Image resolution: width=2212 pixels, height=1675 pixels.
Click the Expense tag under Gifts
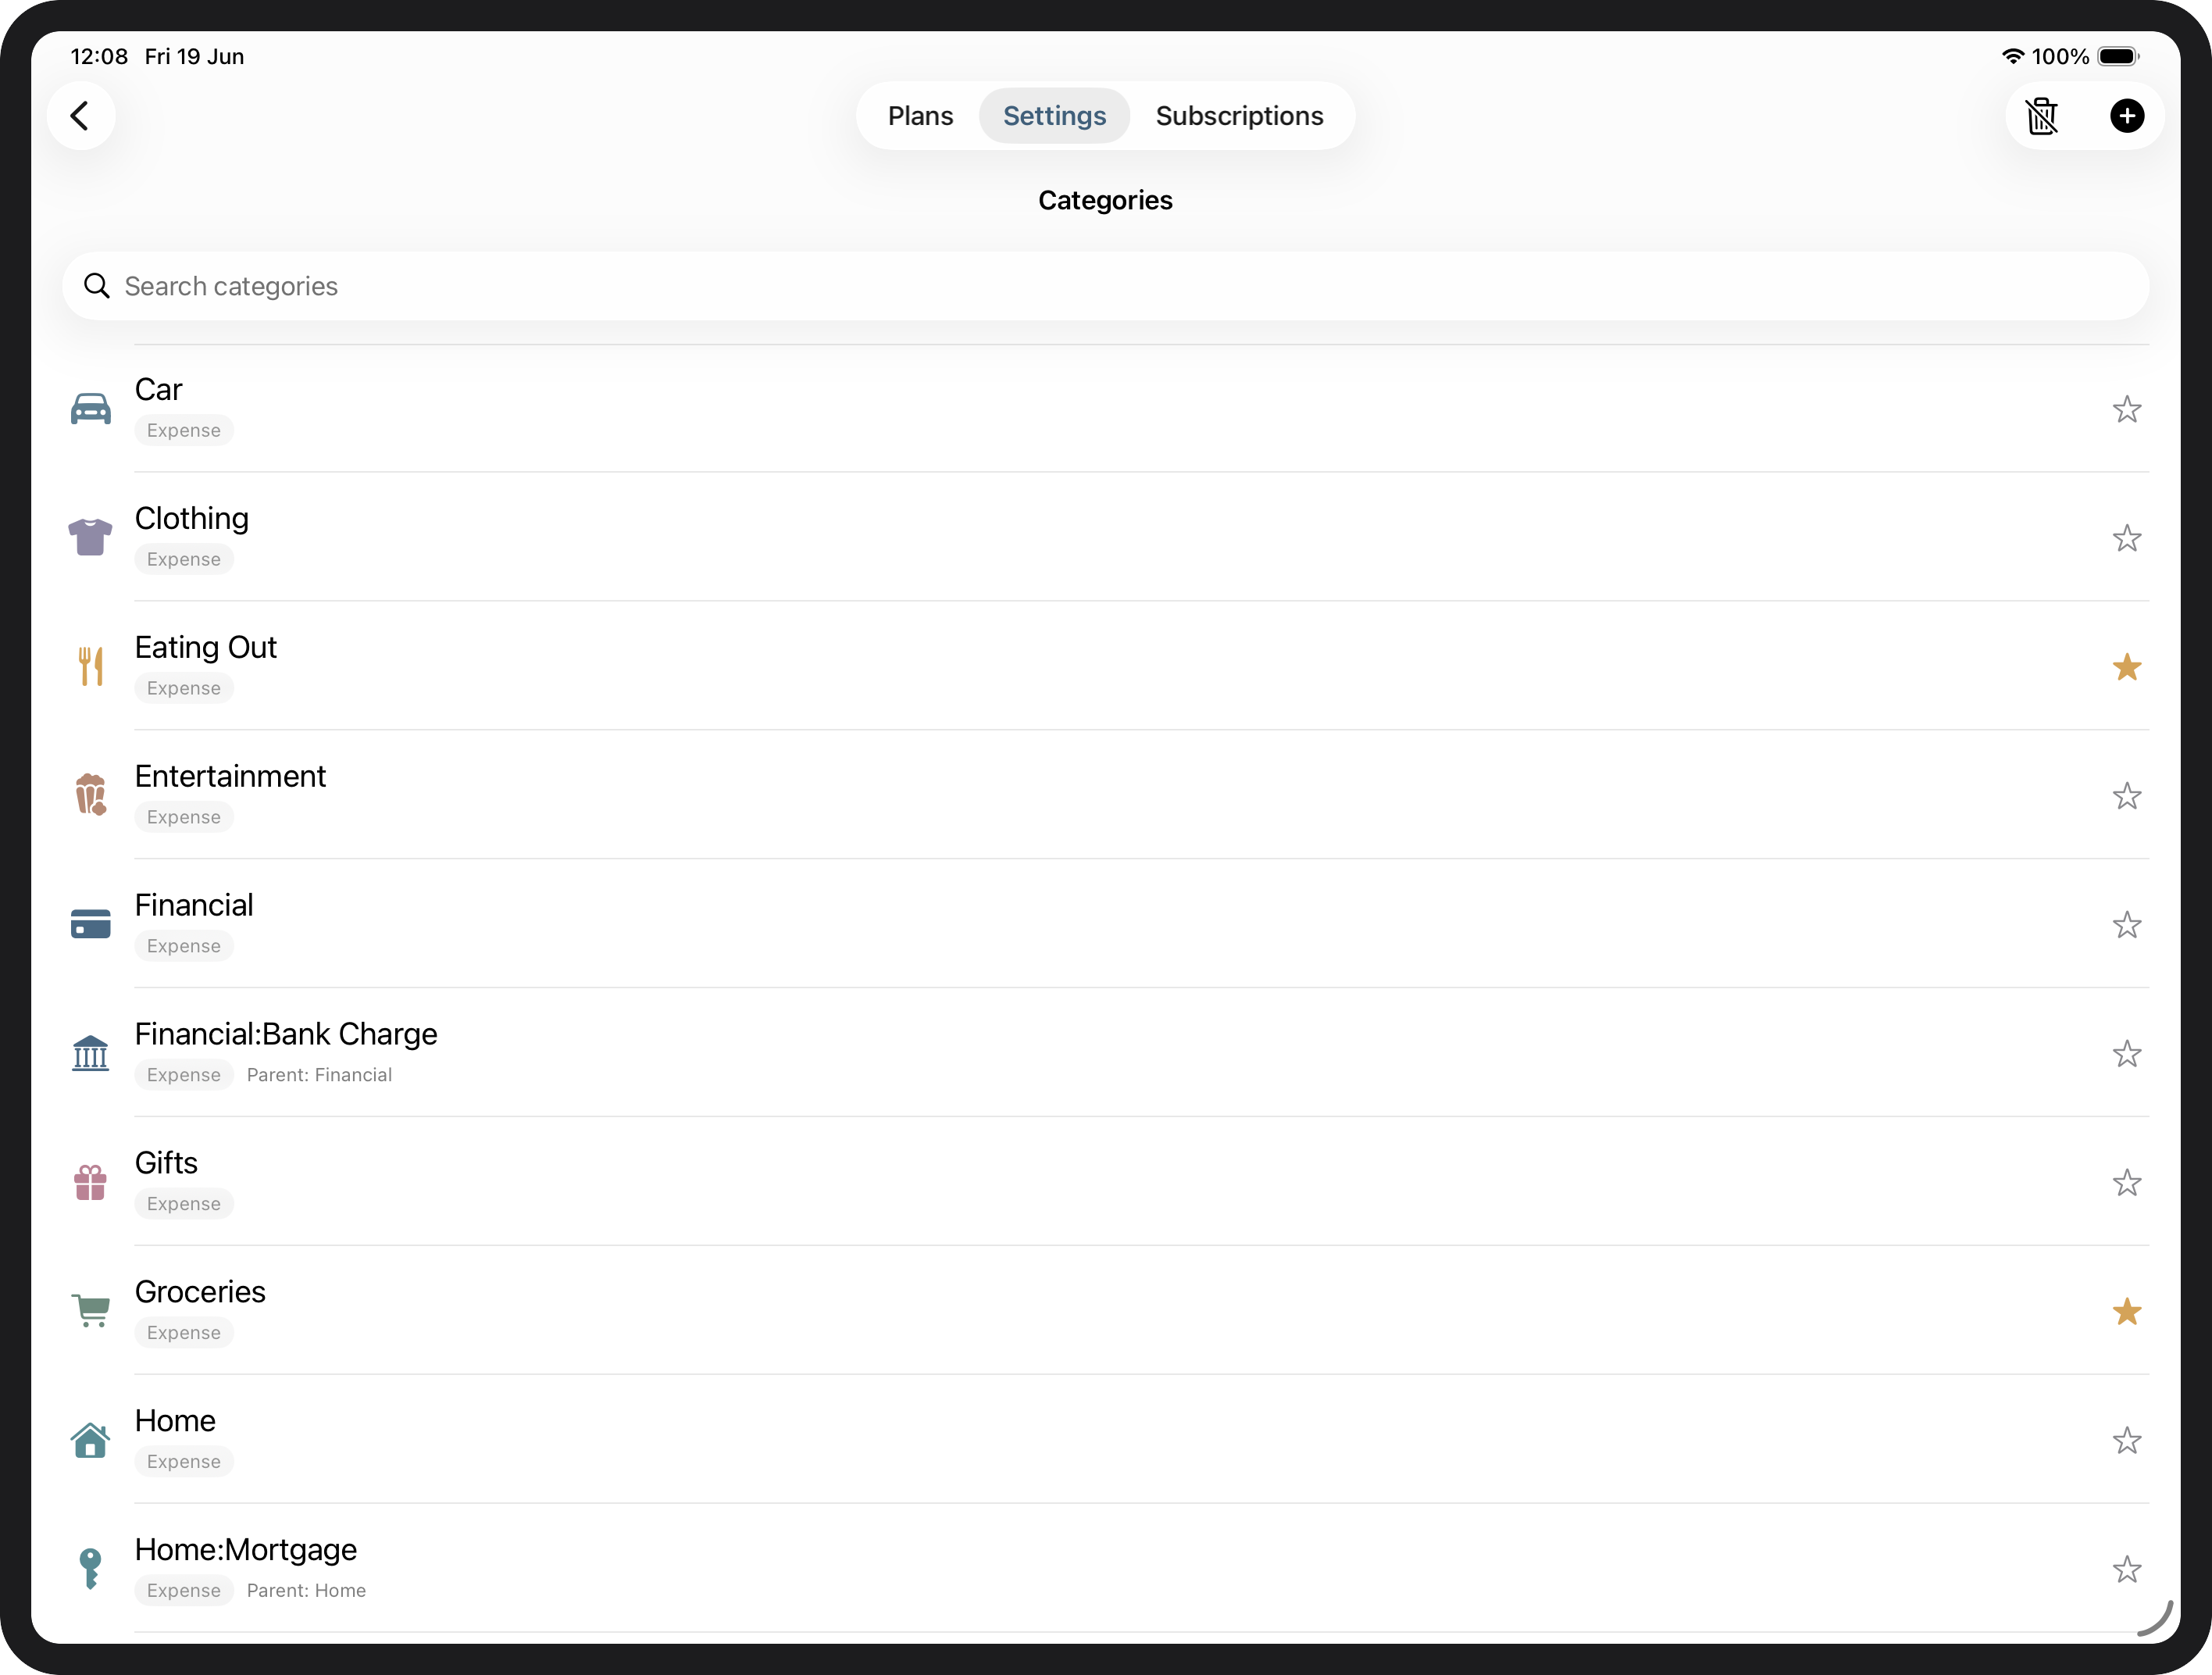(184, 1204)
